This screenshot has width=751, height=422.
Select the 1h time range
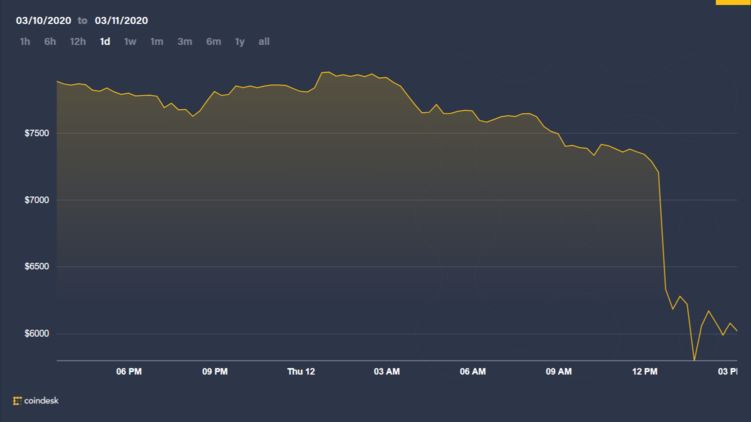(24, 41)
